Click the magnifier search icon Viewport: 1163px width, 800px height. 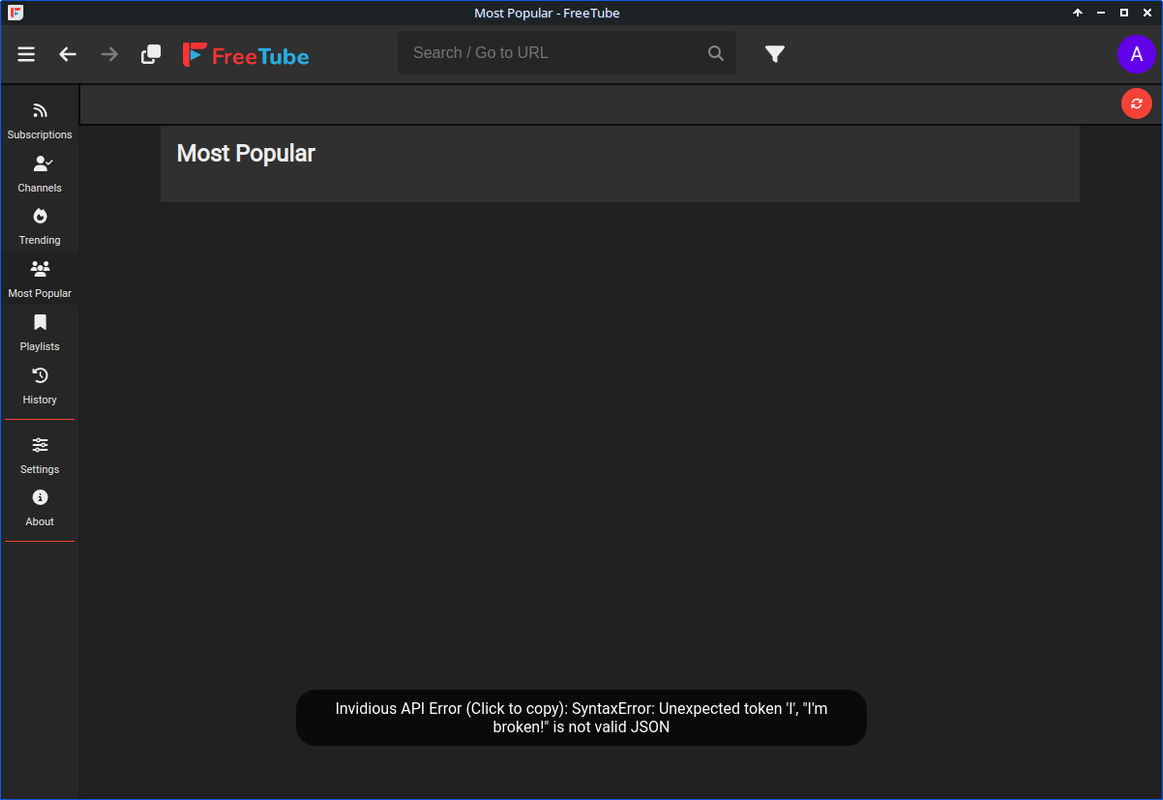pyautogui.click(x=715, y=53)
